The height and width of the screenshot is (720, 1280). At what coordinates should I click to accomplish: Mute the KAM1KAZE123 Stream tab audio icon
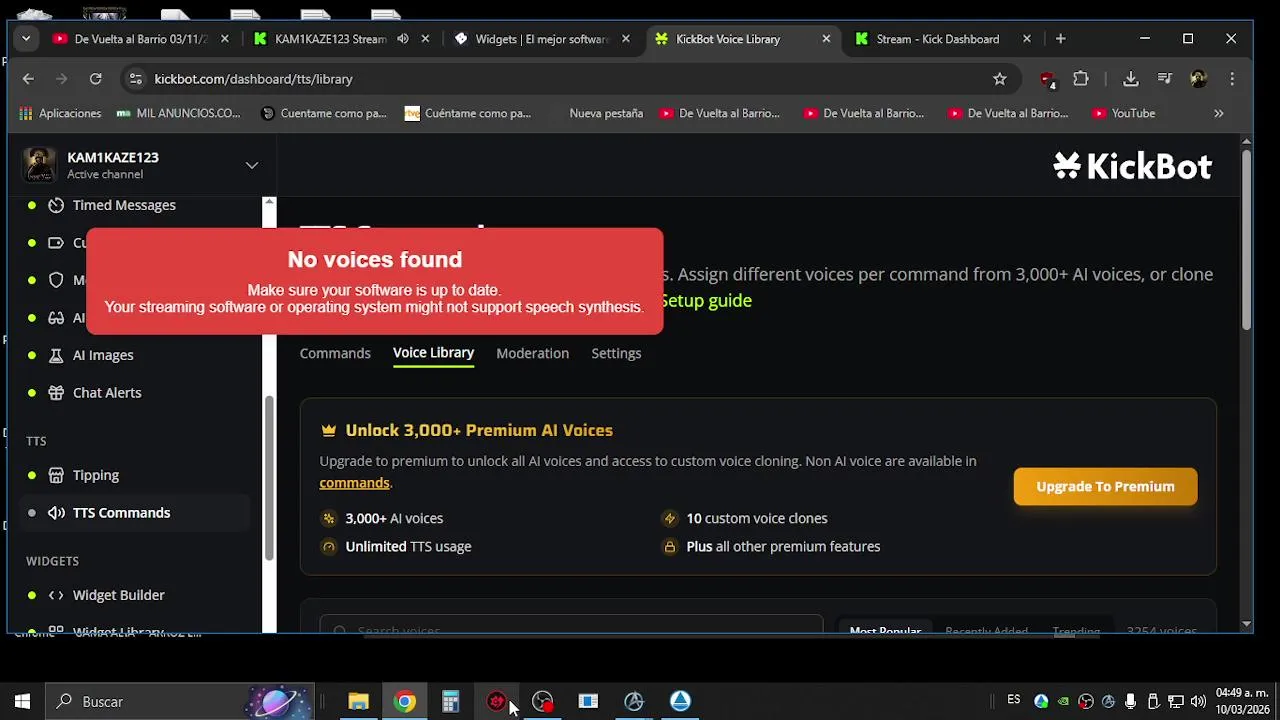(402, 39)
